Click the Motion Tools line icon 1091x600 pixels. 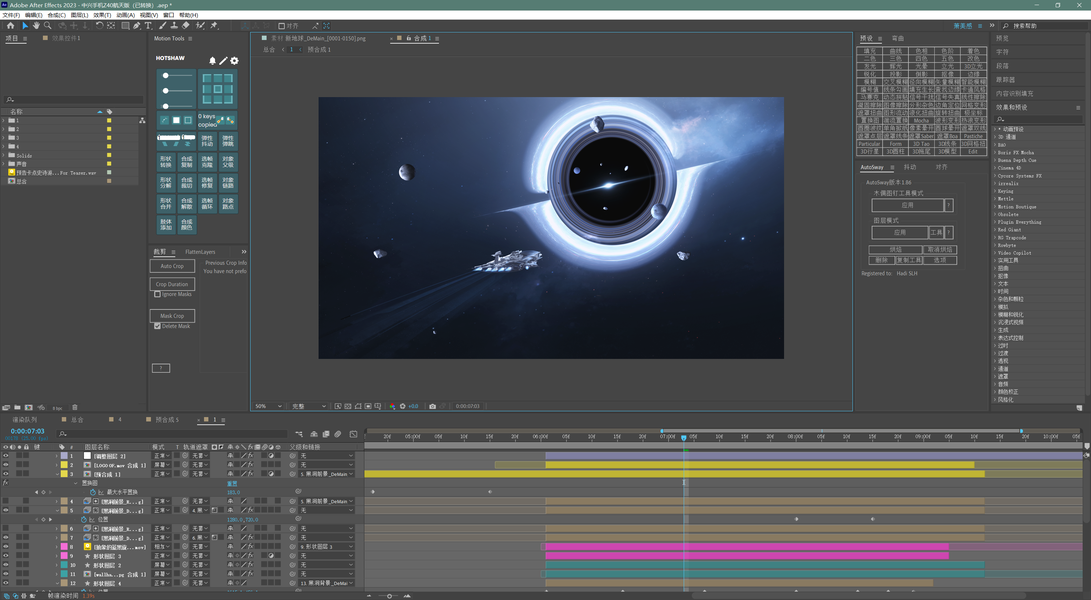point(223,61)
